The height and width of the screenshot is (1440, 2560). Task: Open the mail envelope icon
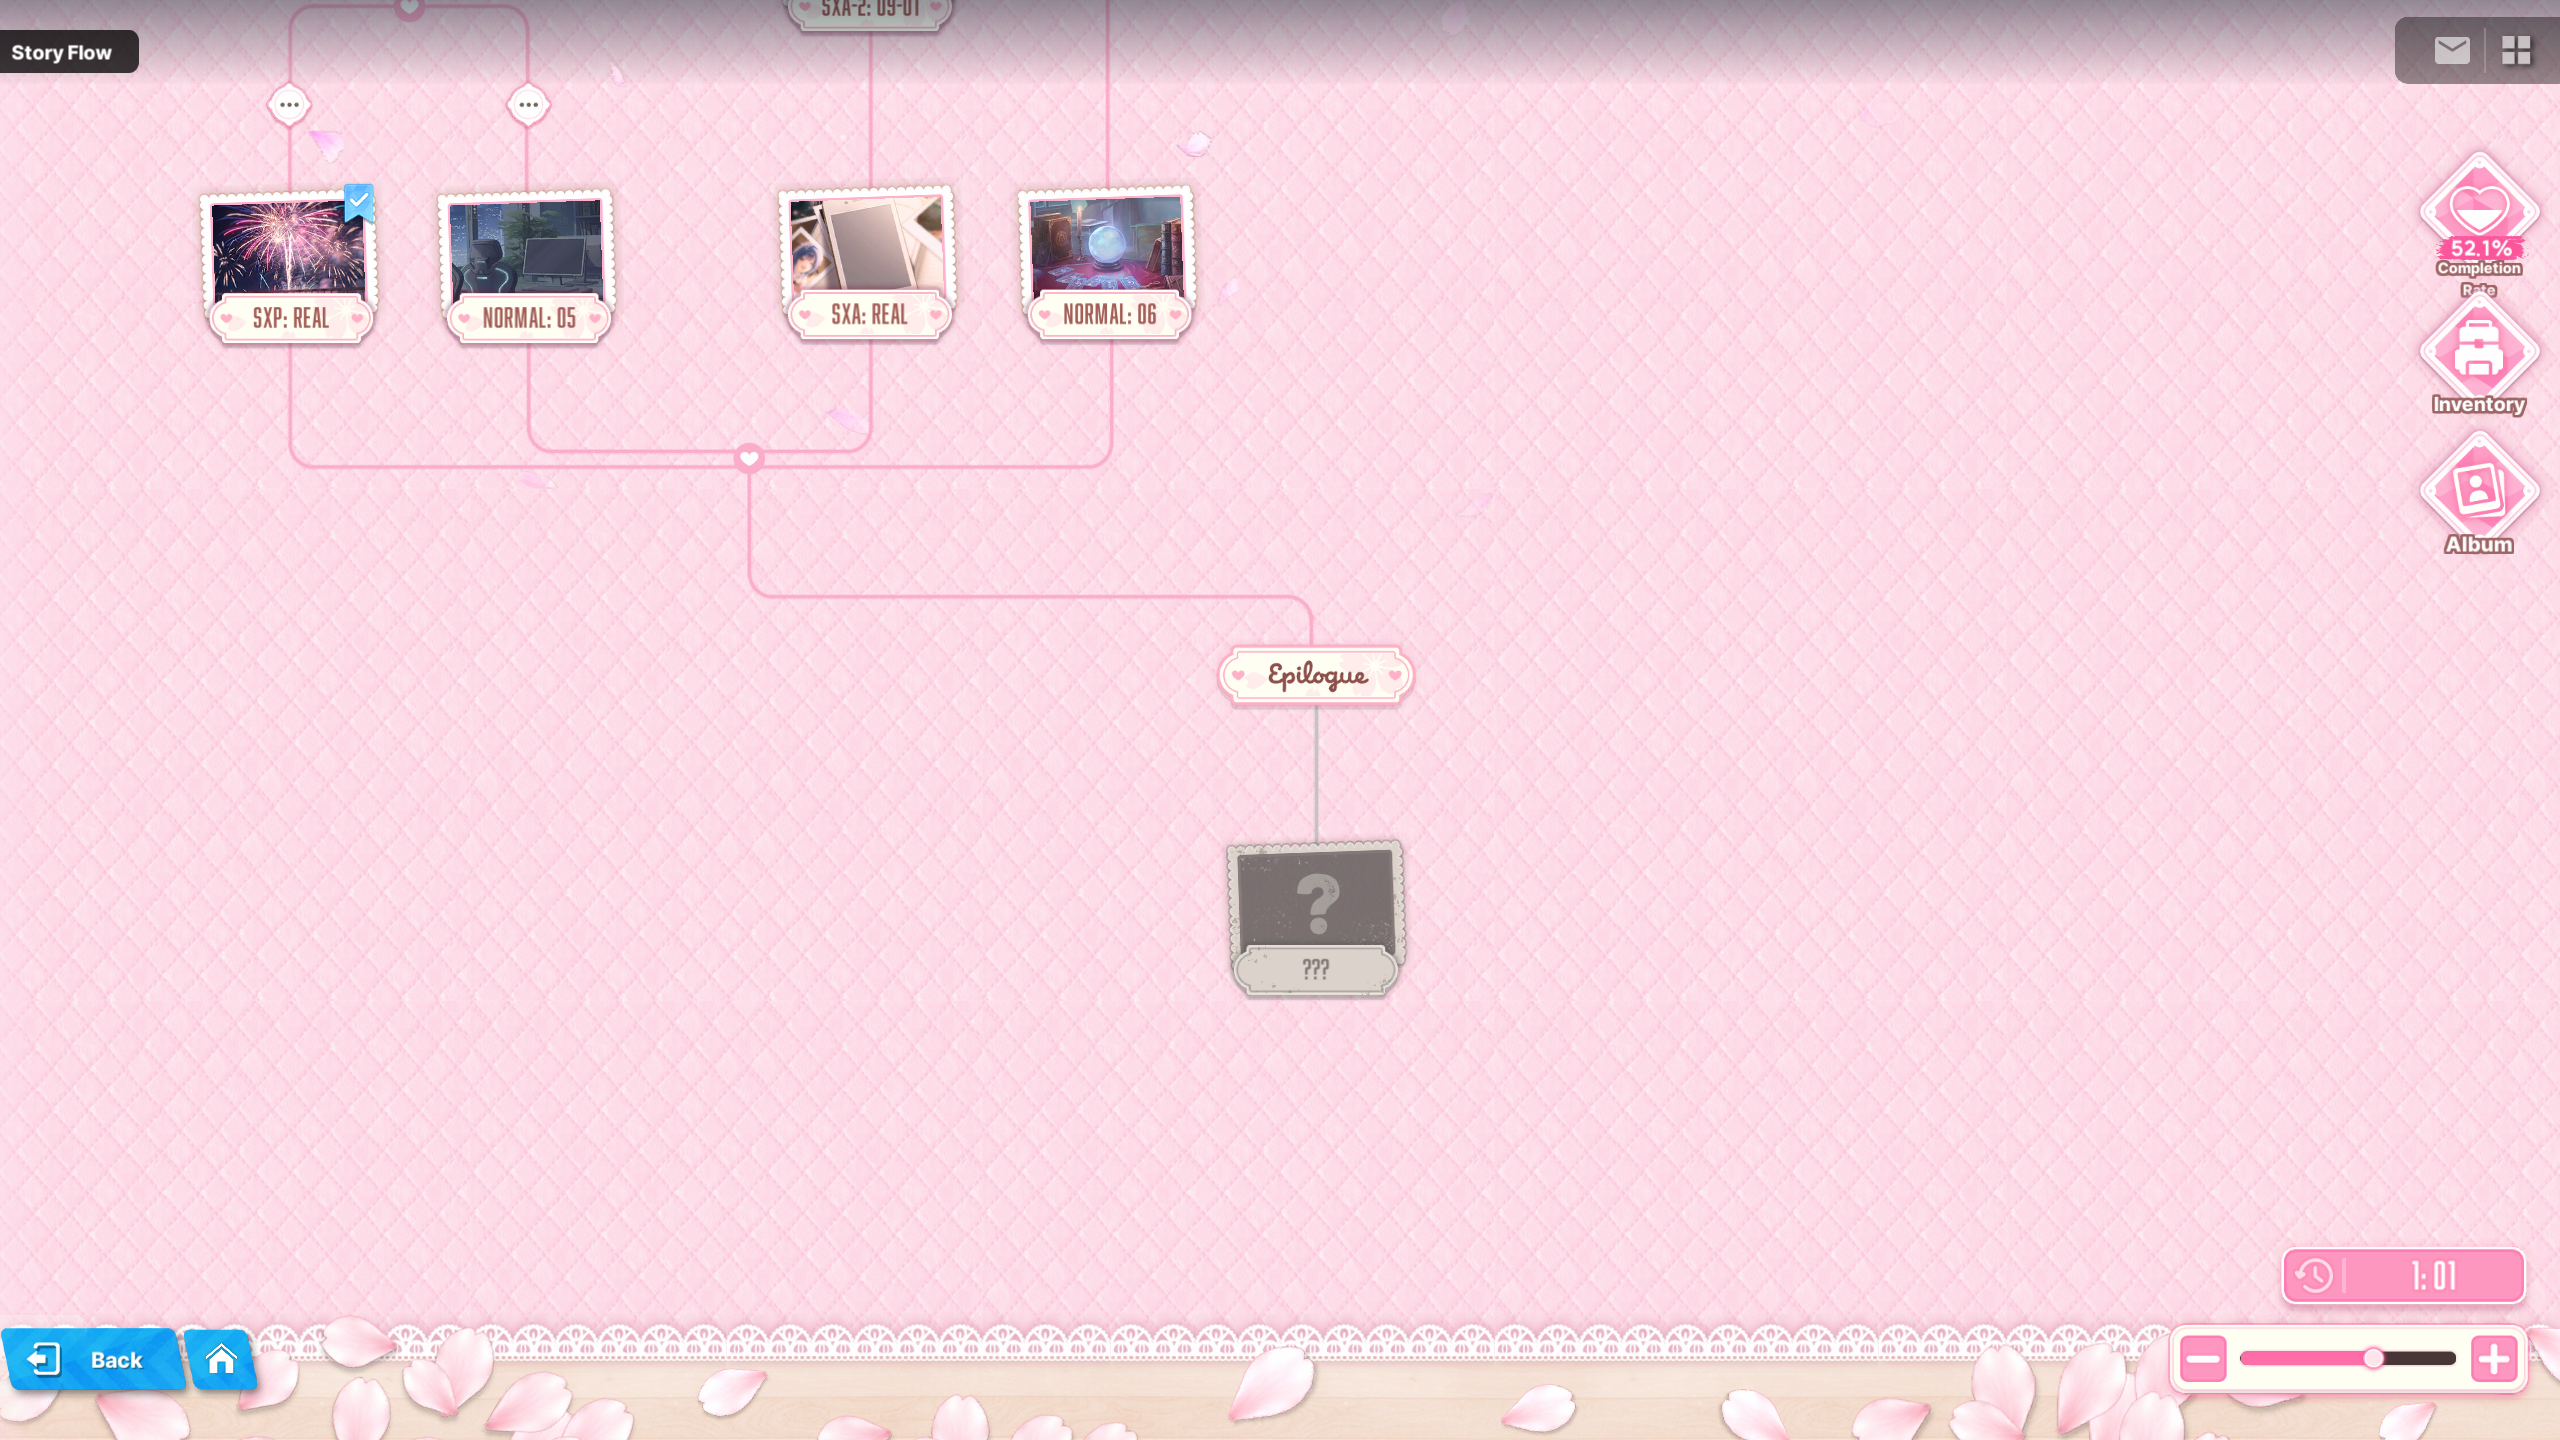click(x=2451, y=50)
